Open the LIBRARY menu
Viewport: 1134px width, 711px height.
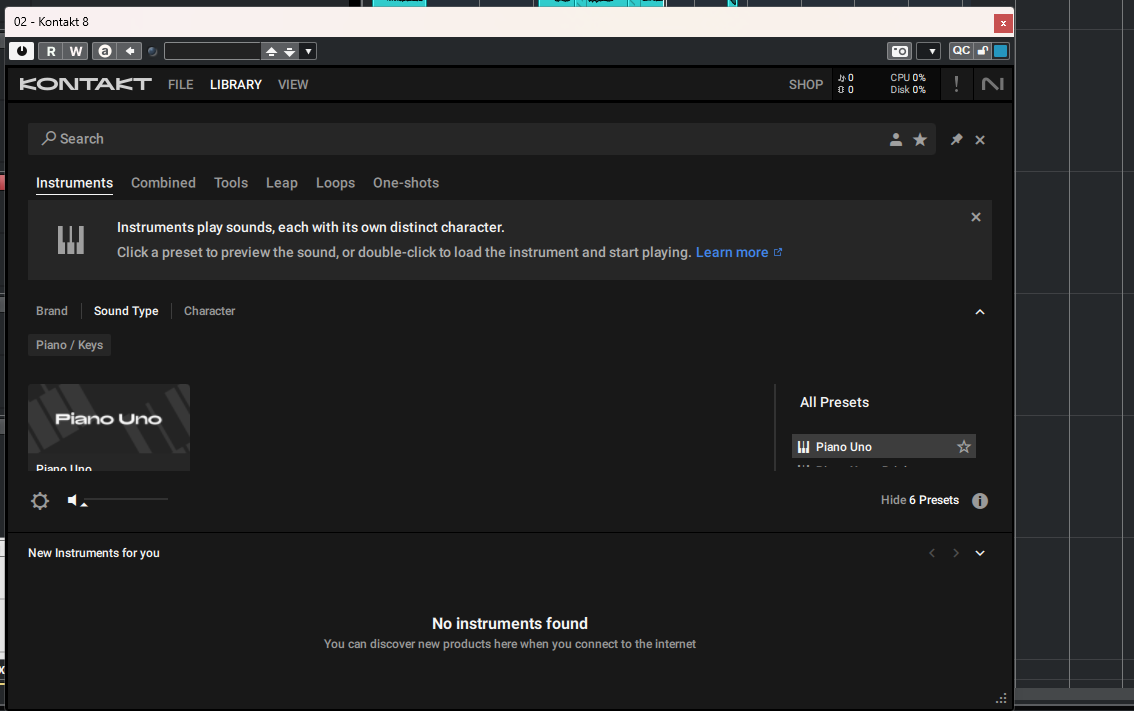(x=236, y=85)
